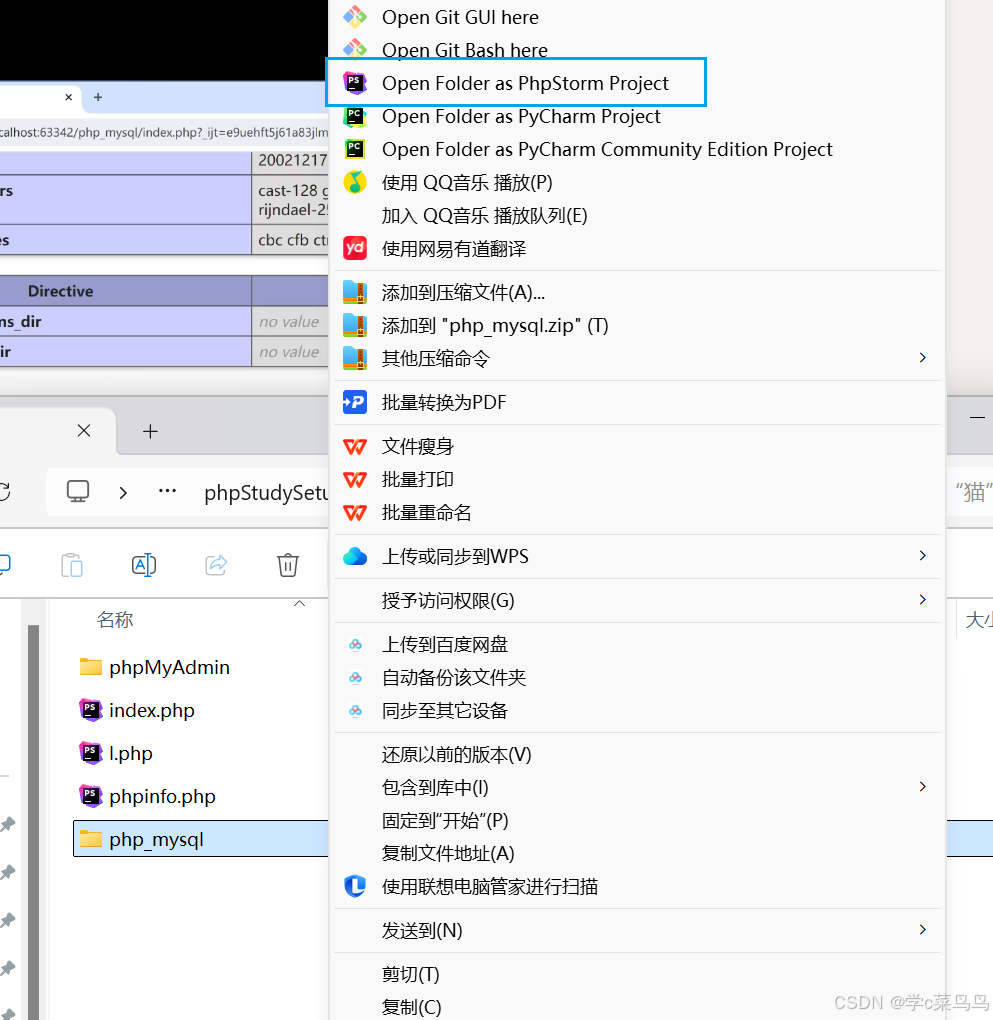Open the address bar ellipsis overflow
993x1020 pixels.
click(167, 491)
